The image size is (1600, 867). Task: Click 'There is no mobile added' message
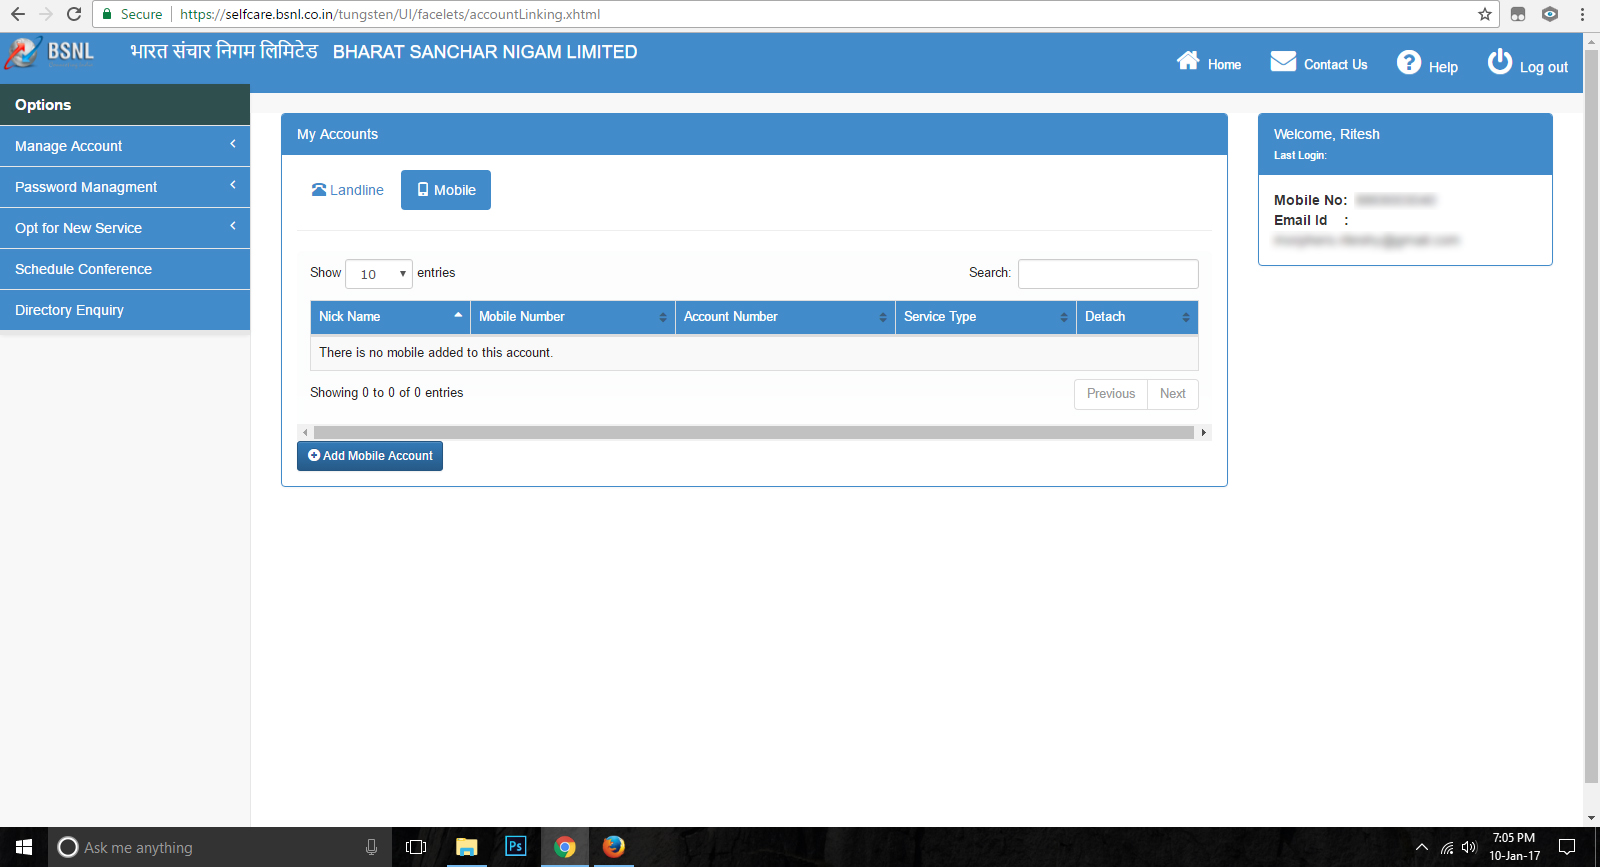pyautogui.click(x=436, y=353)
